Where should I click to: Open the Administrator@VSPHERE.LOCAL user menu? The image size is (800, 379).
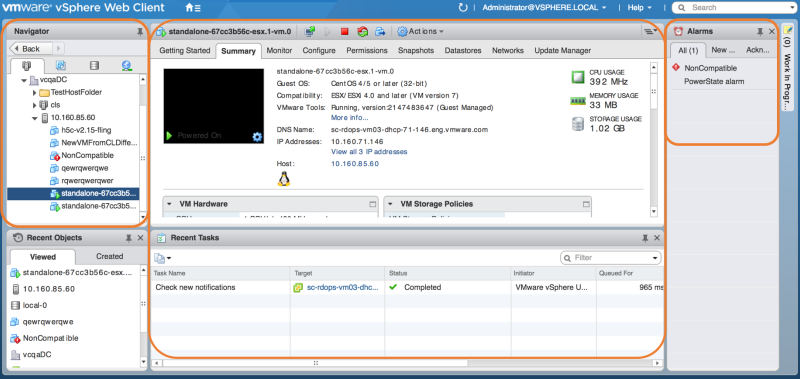tap(544, 8)
